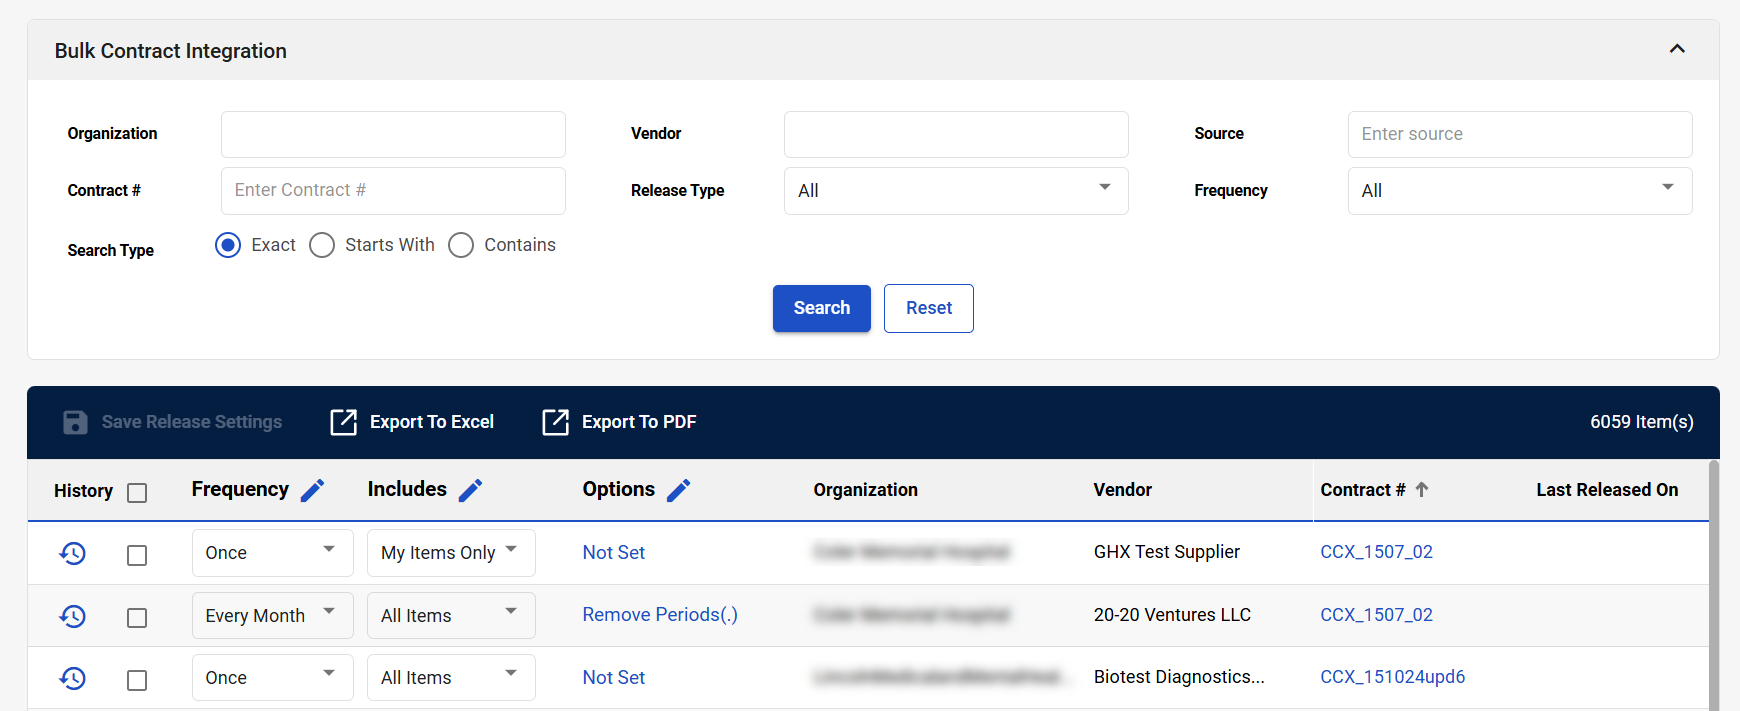1740x711 pixels.
Task: Click the Reset button
Action: click(928, 308)
